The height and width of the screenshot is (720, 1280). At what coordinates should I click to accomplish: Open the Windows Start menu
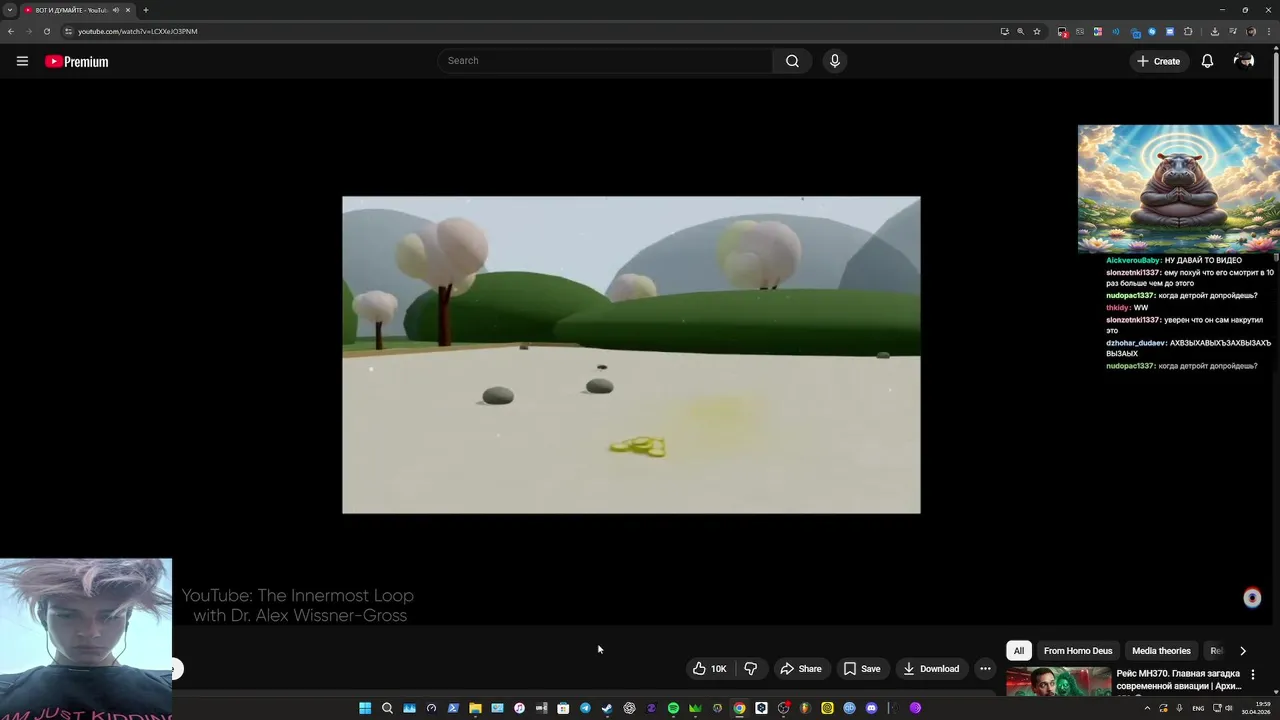click(x=365, y=708)
